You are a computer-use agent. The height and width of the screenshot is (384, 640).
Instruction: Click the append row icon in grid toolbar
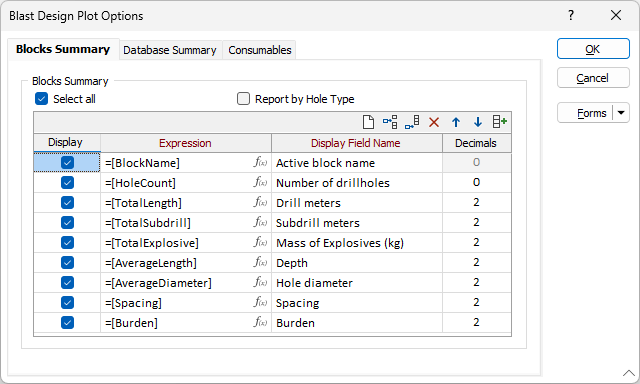tap(412, 122)
